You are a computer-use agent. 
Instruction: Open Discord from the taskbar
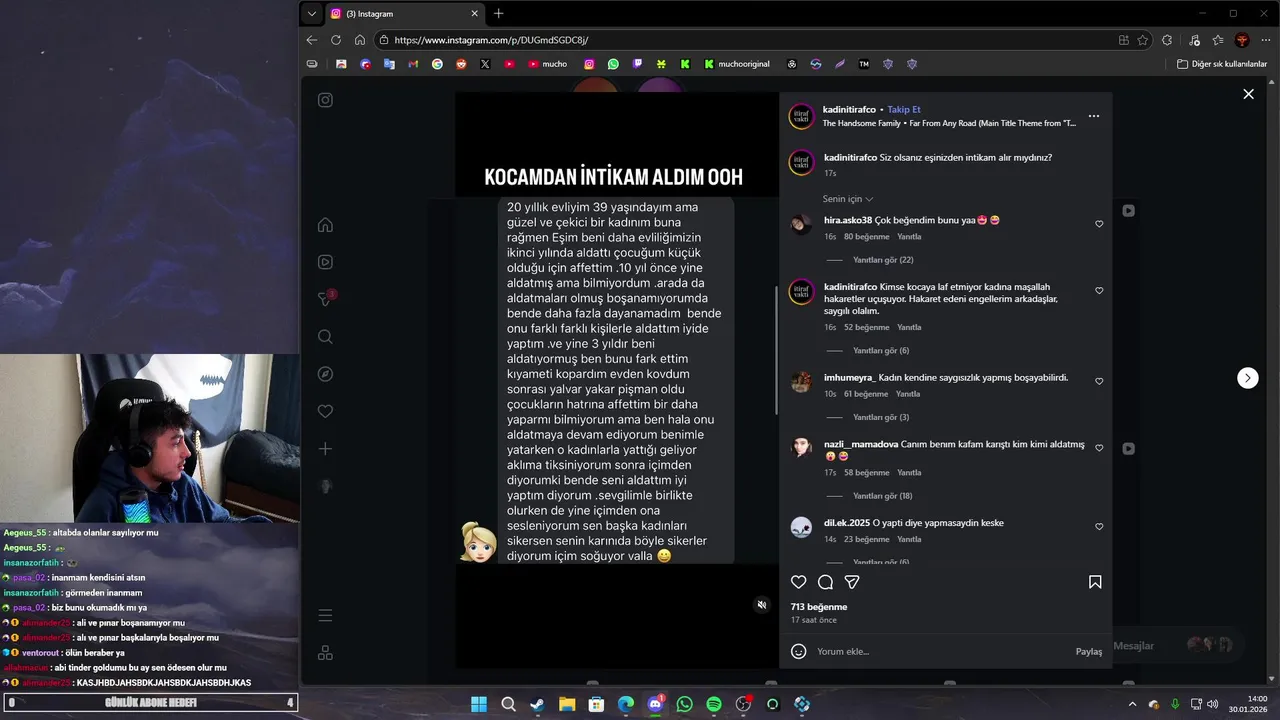(655, 704)
